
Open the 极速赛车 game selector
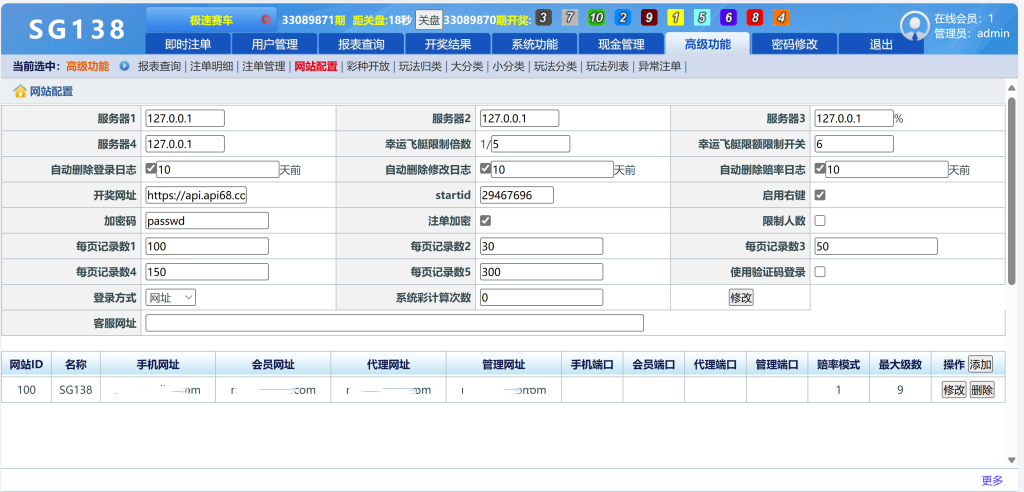pyautogui.click(x=211, y=19)
